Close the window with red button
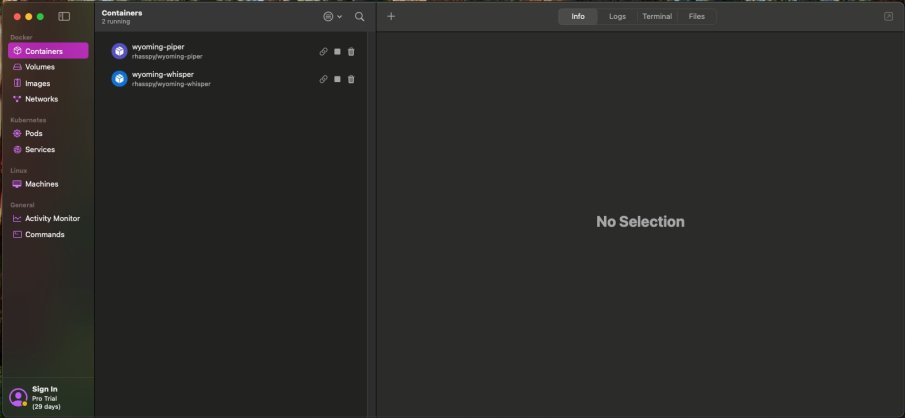905x418 pixels. click(17, 17)
